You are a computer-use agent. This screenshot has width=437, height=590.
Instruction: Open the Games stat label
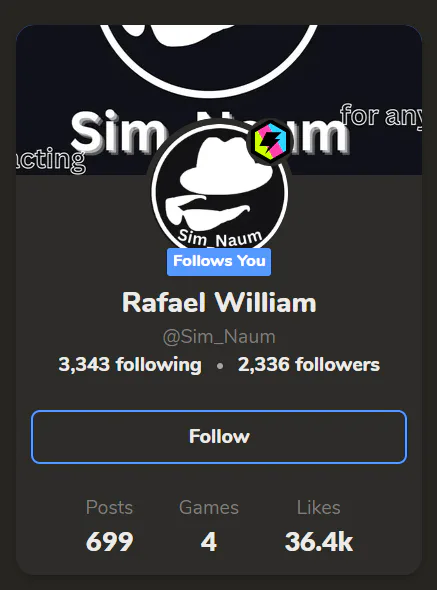tap(209, 507)
